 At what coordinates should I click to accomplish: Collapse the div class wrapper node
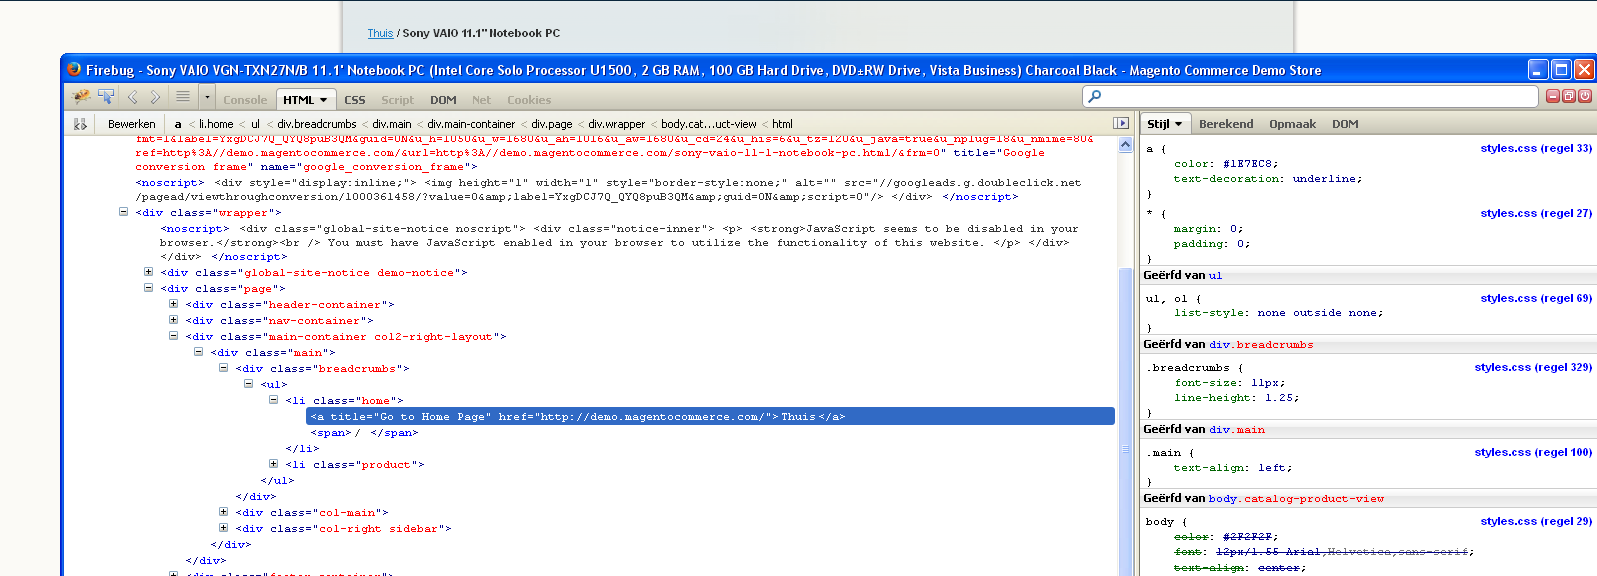click(x=123, y=212)
